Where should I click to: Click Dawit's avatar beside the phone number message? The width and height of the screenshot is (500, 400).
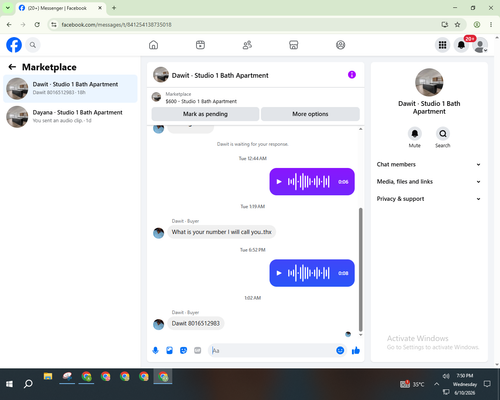[x=158, y=324]
